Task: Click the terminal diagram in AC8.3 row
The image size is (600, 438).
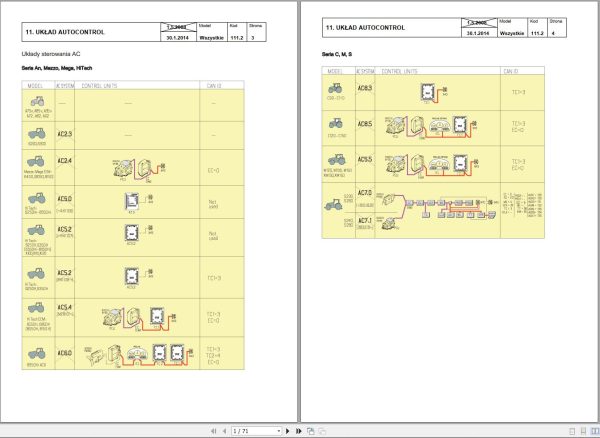Action: coord(434,93)
